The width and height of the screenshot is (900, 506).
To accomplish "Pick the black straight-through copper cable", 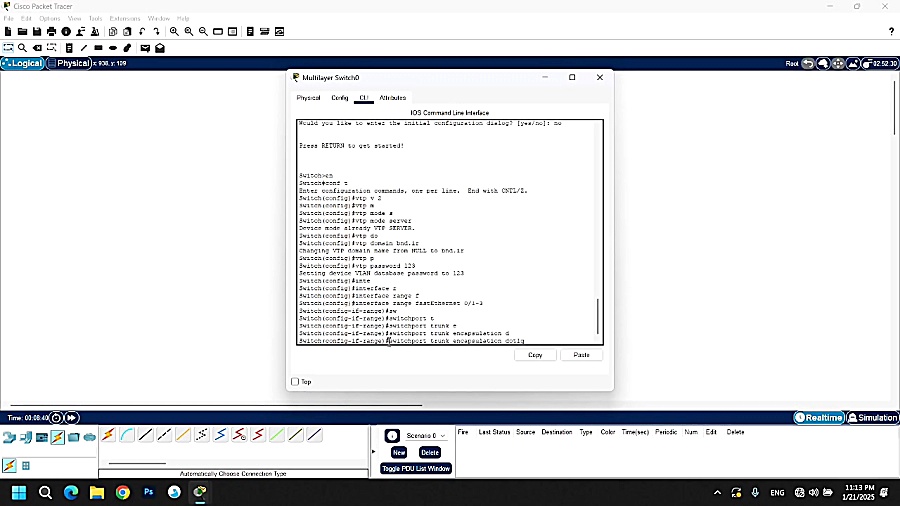I will pyautogui.click(x=146, y=435).
